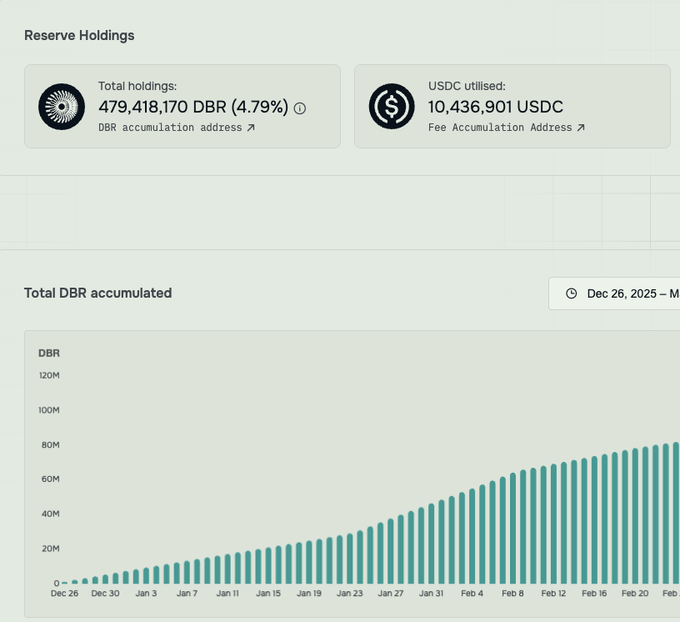Click the Reserve Holdings heading
The height and width of the screenshot is (622, 680).
click(79, 35)
